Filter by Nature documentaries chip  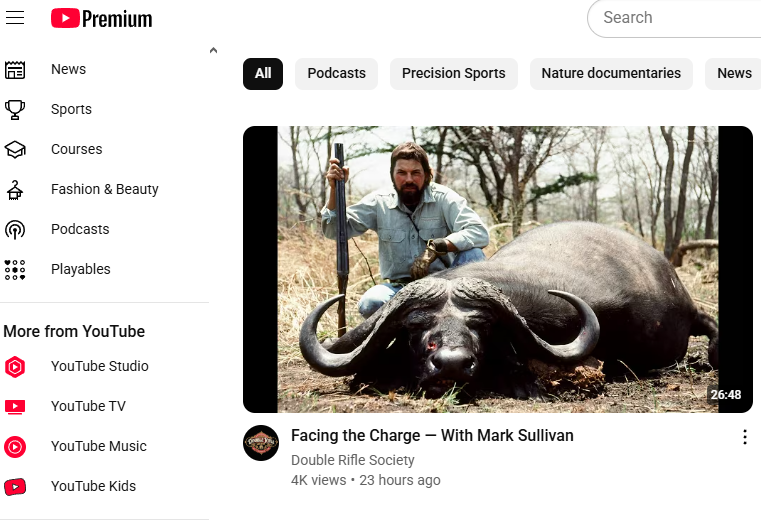(x=610, y=73)
